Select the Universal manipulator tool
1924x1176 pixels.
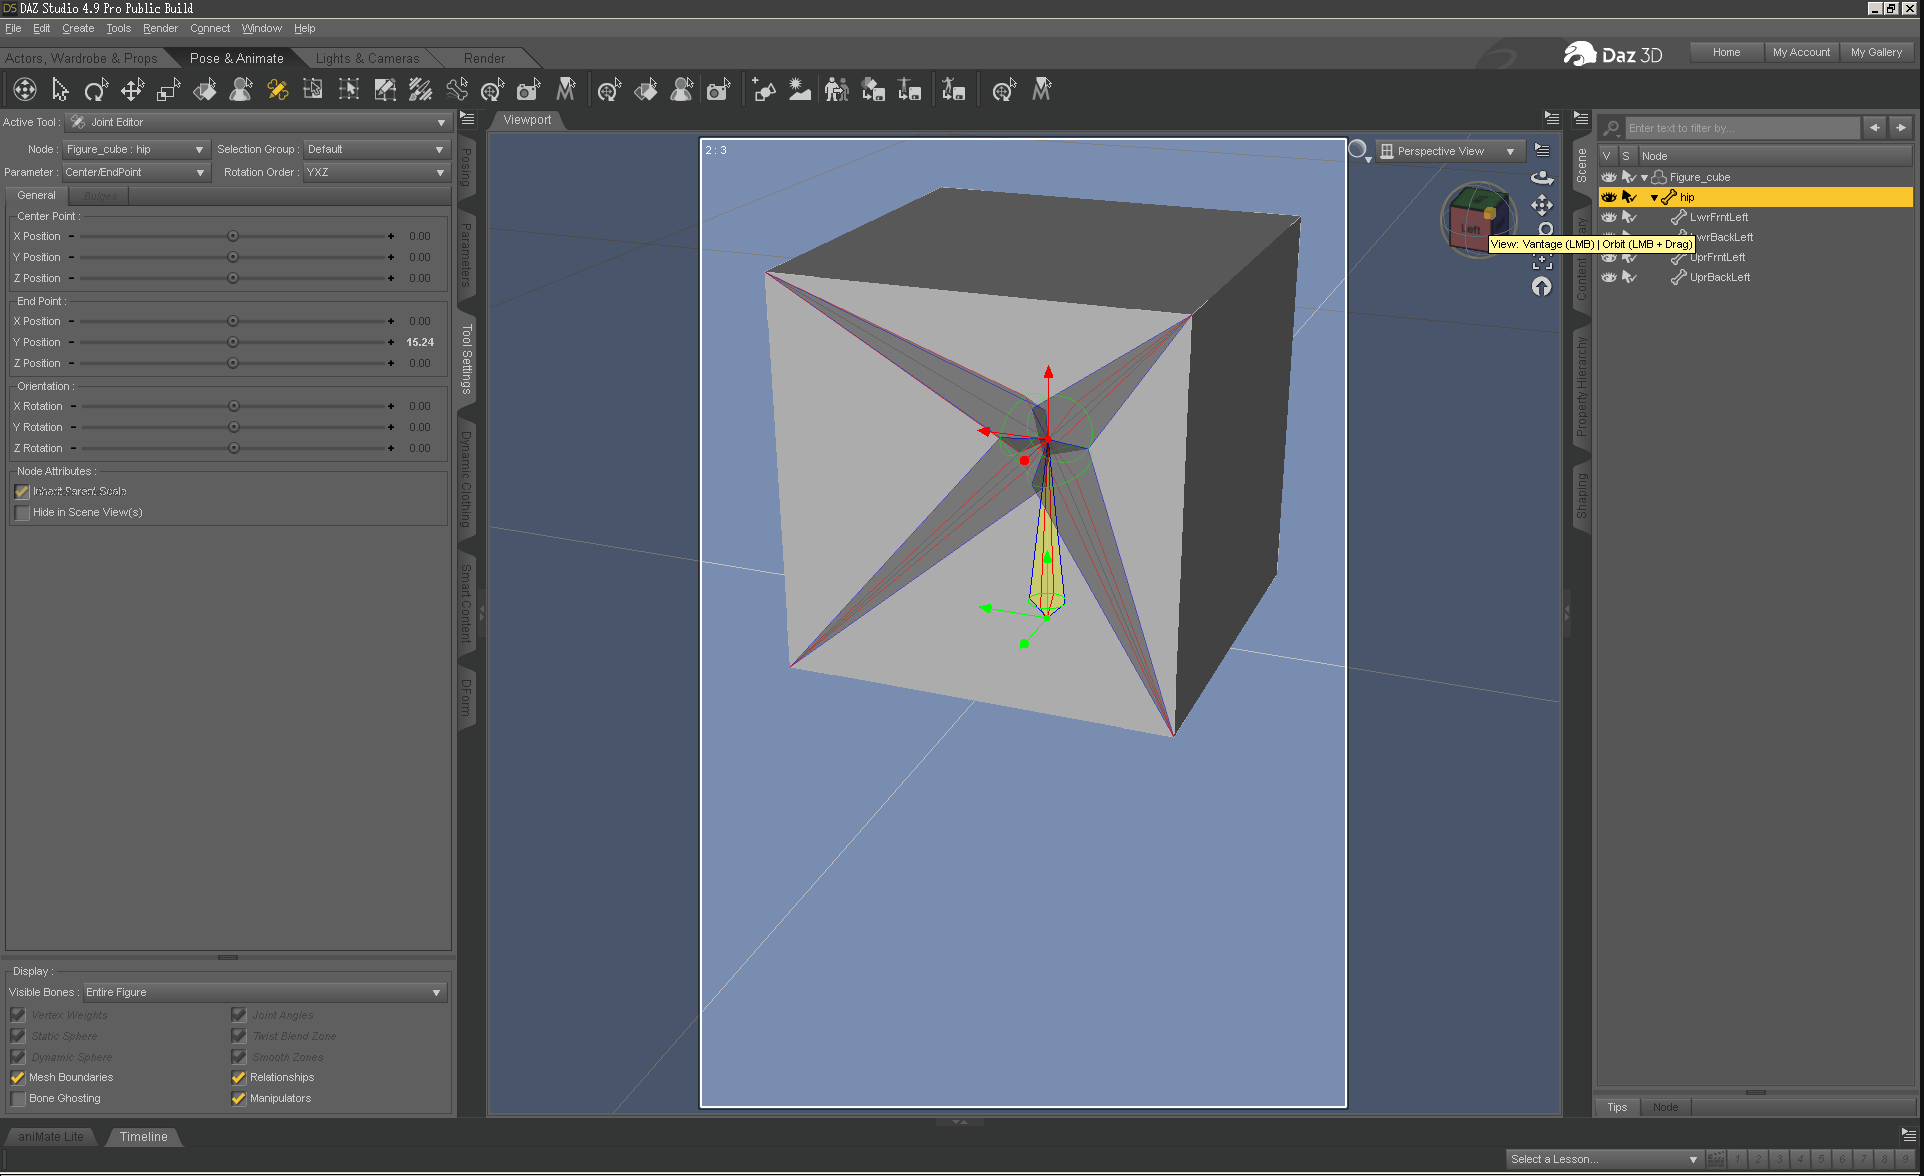[x=25, y=90]
